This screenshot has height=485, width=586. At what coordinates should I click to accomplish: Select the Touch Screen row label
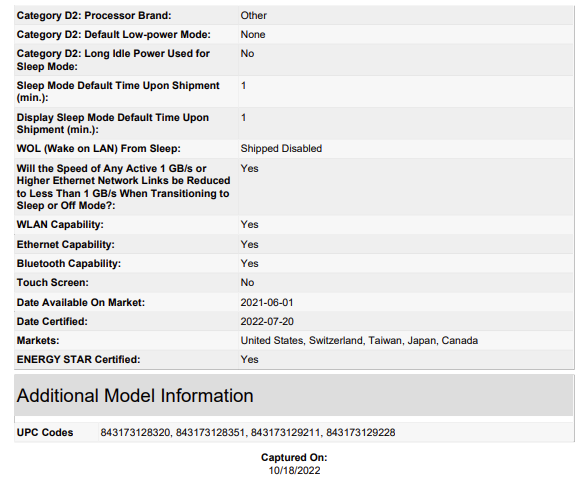pos(53,282)
